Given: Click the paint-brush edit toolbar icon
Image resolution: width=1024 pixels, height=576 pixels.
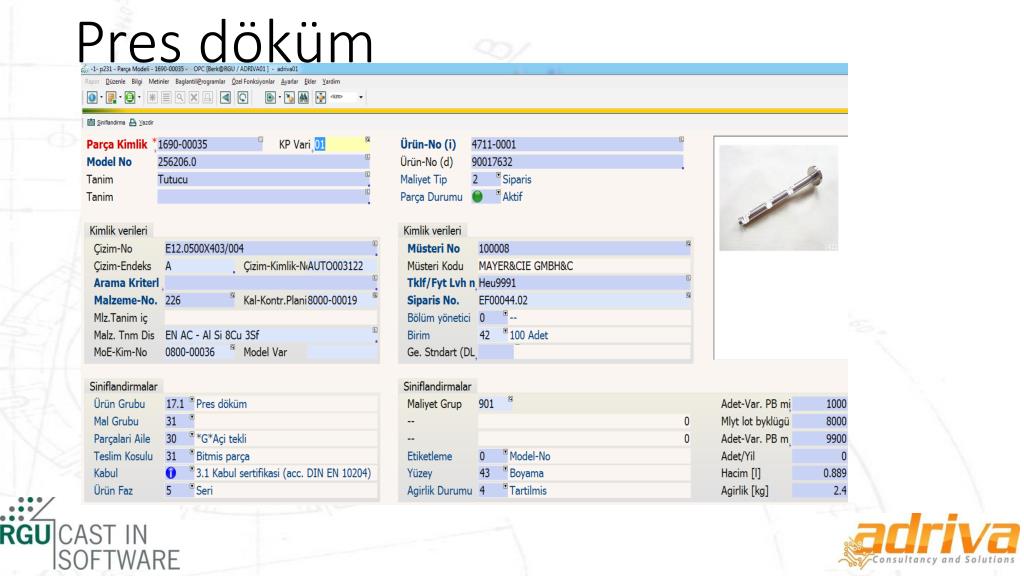Looking at the screenshot, I should (289, 97).
